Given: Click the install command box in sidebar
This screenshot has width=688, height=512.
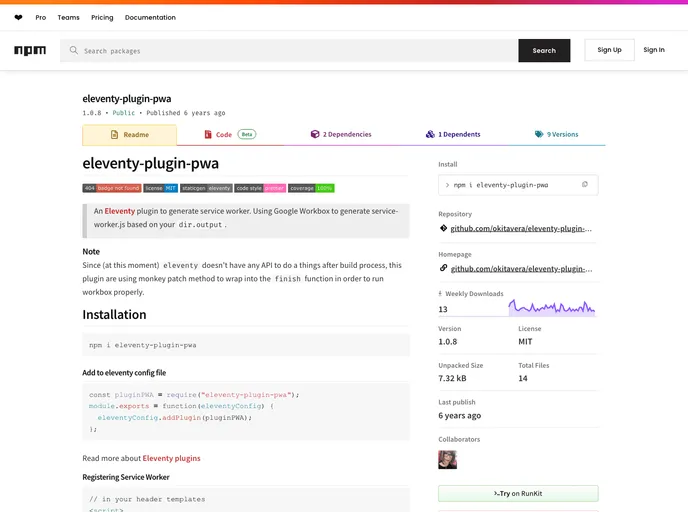Looking at the screenshot, I should coord(518,185).
